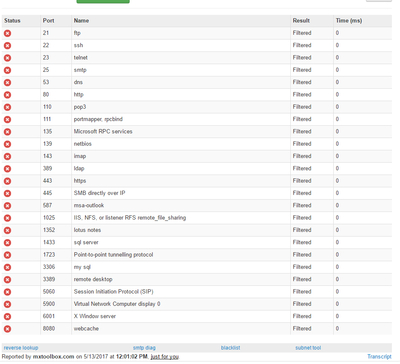Image resolution: width=400 pixels, height=364 pixels.
Task: Click the Filtered result for port 80
Action: [x=302, y=95]
